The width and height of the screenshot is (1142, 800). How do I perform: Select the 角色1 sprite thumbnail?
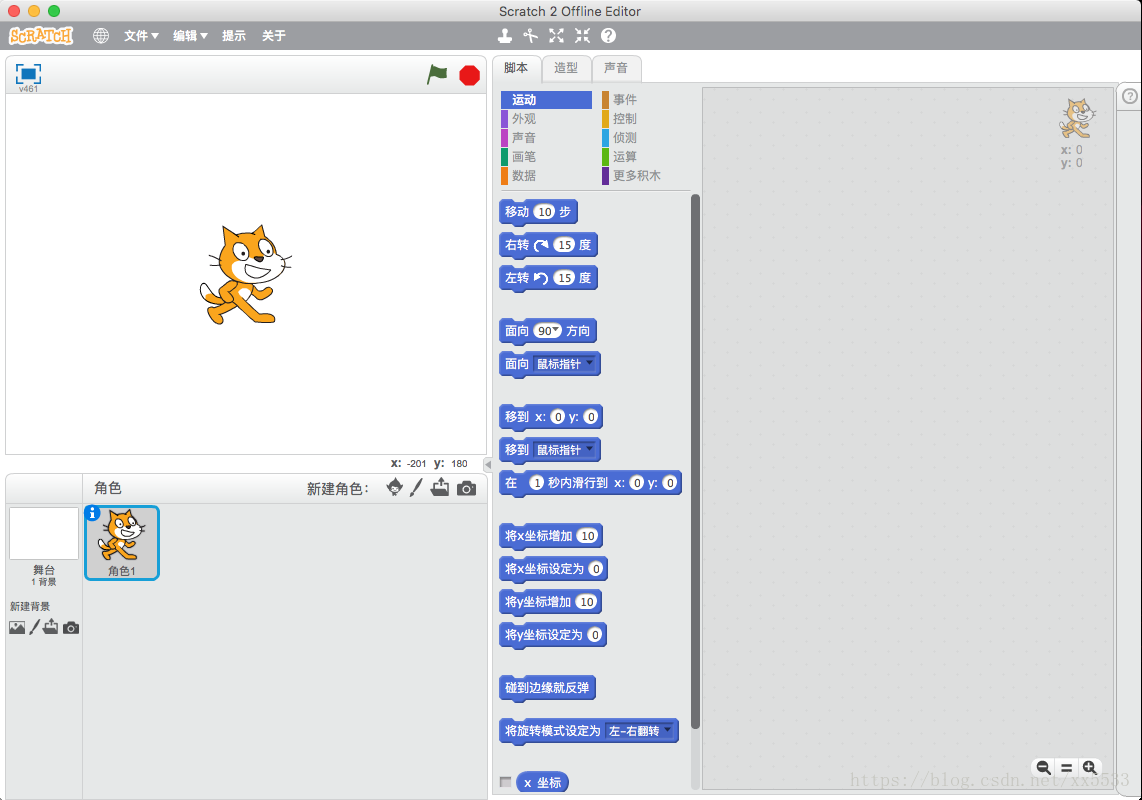122,542
